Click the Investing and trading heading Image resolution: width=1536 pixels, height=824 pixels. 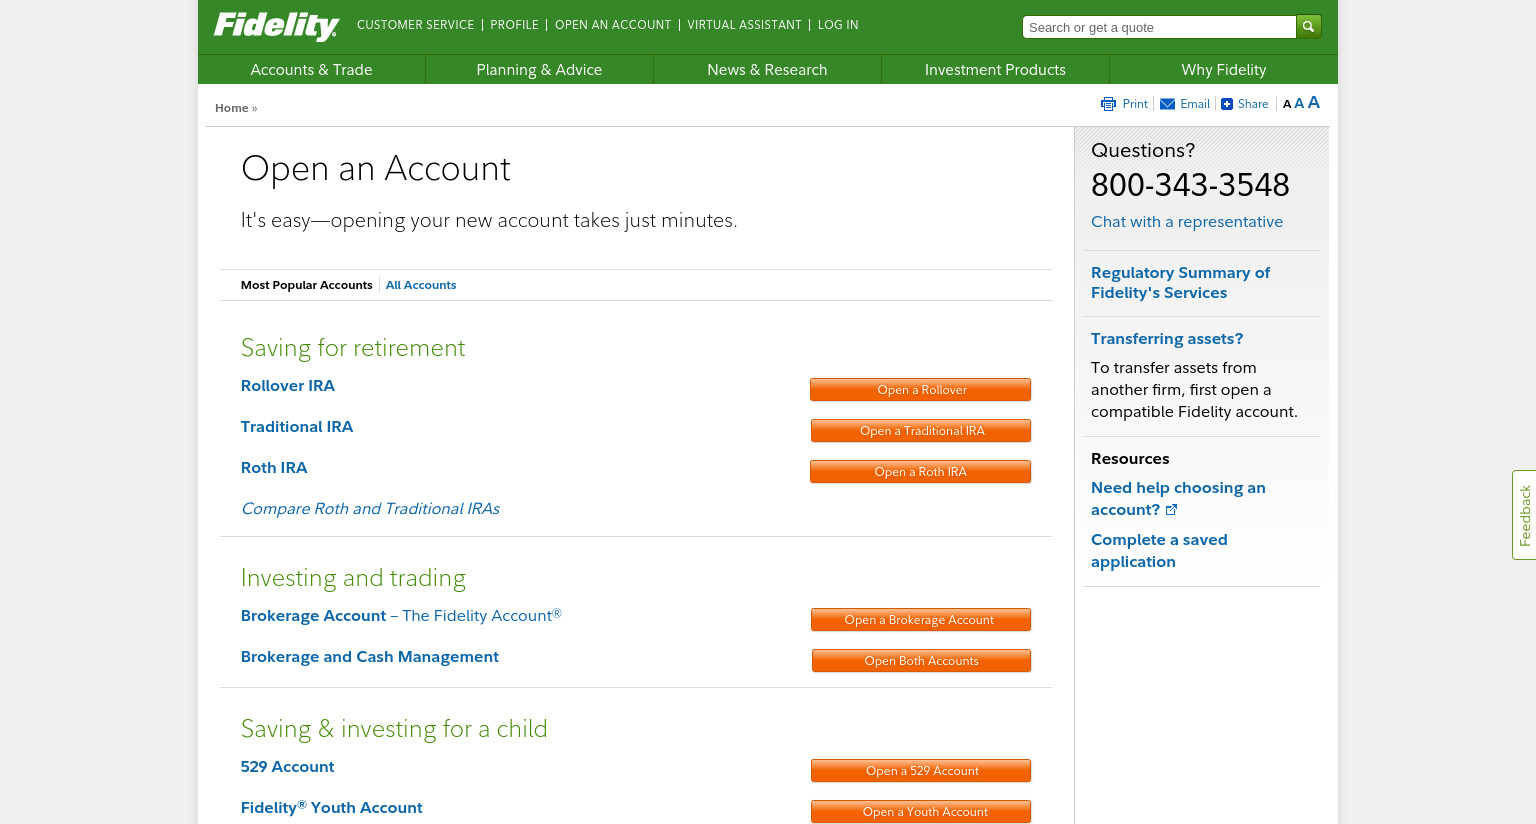[353, 578]
